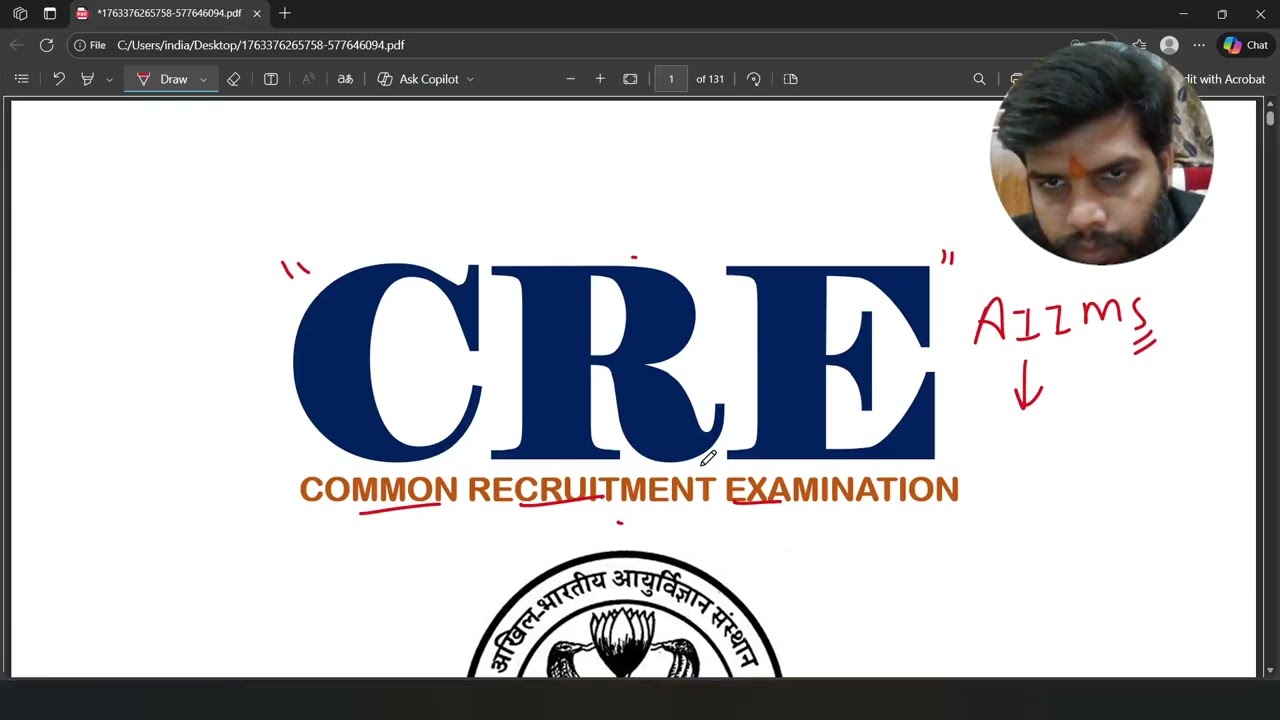Image resolution: width=1280 pixels, height=720 pixels.
Task: Close the PDF browser tab
Action: click(x=257, y=14)
